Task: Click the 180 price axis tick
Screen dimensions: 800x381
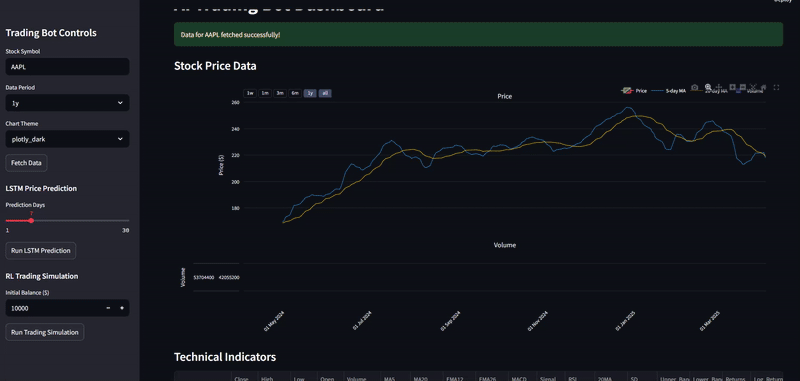Action: pos(235,208)
